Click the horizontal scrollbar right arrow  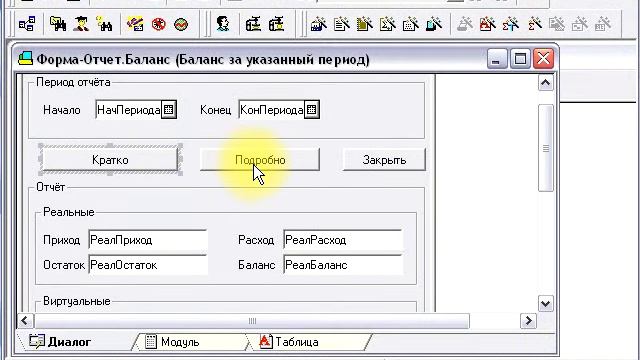[528, 320]
